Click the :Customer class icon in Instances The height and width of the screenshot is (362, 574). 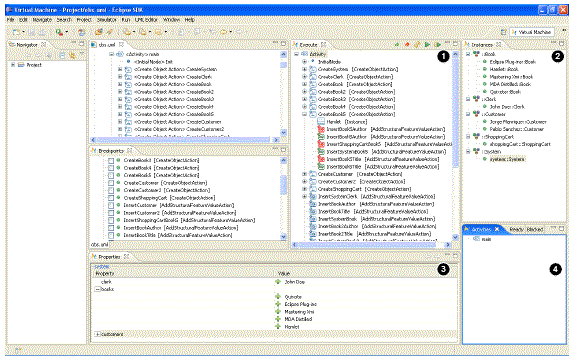[476, 114]
